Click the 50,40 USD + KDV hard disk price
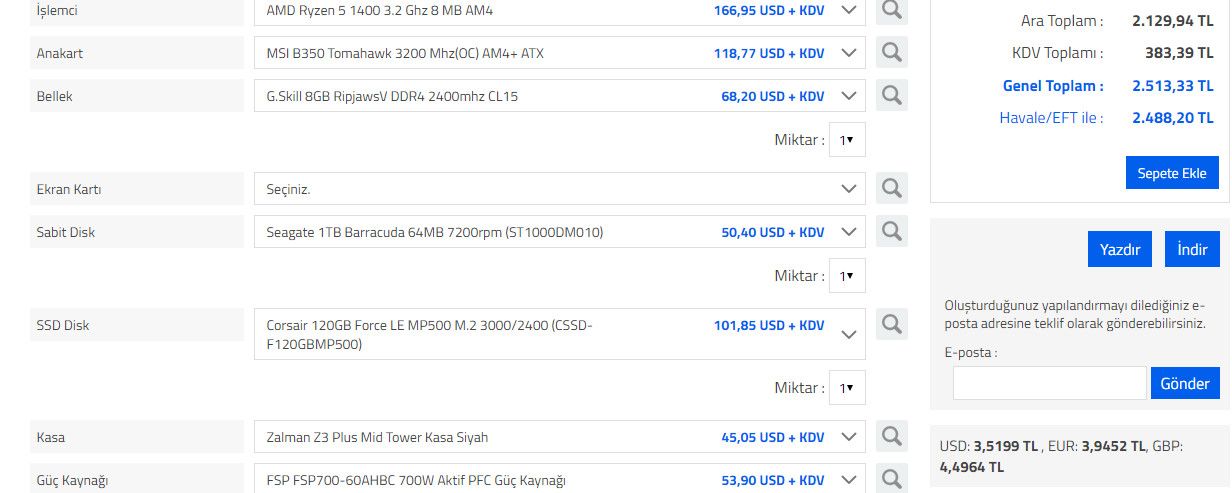The height and width of the screenshot is (493, 1232). (773, 233)
